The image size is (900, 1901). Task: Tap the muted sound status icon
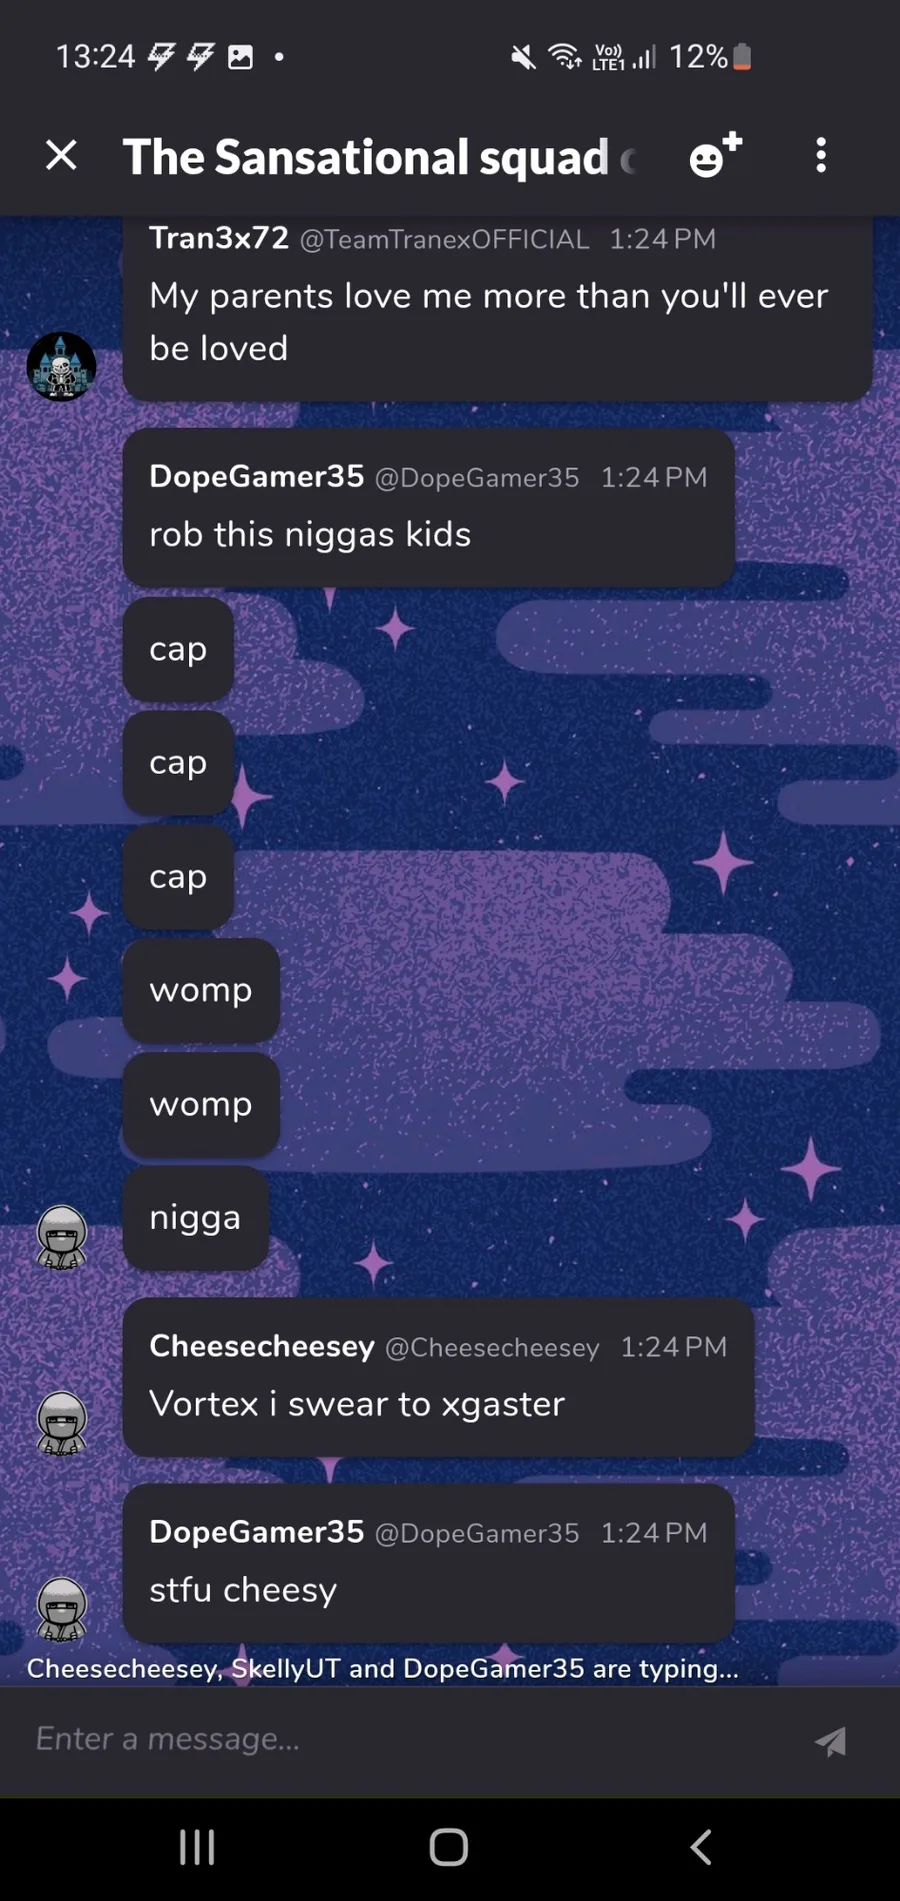point(523,57)
